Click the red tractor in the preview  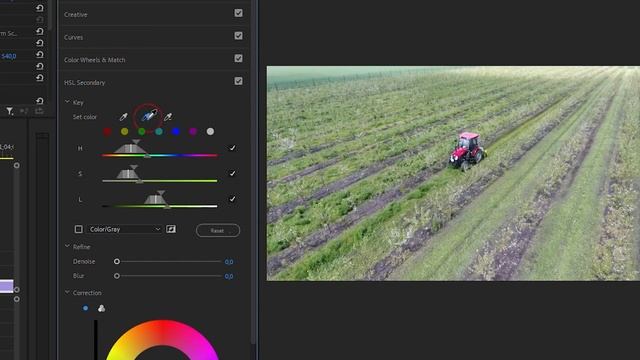pyautogui.click(x=467, y=150)
